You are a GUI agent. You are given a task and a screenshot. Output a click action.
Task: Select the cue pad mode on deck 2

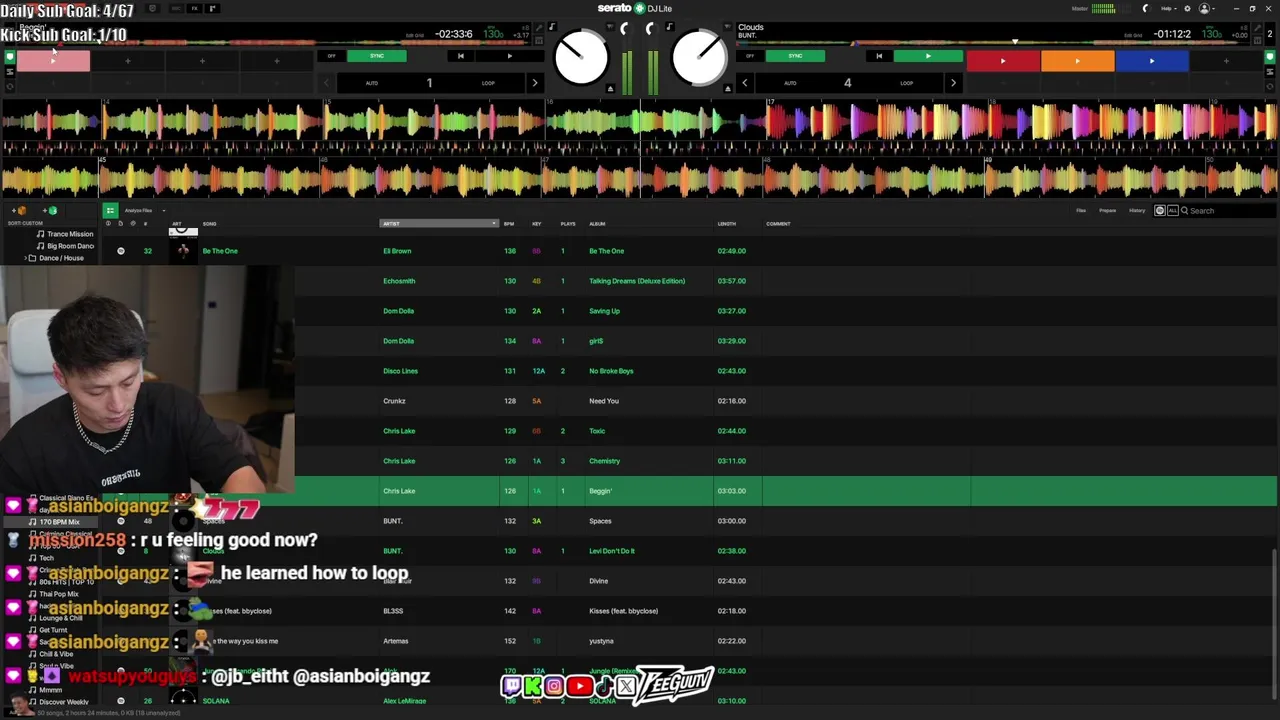pos(1270,57)
